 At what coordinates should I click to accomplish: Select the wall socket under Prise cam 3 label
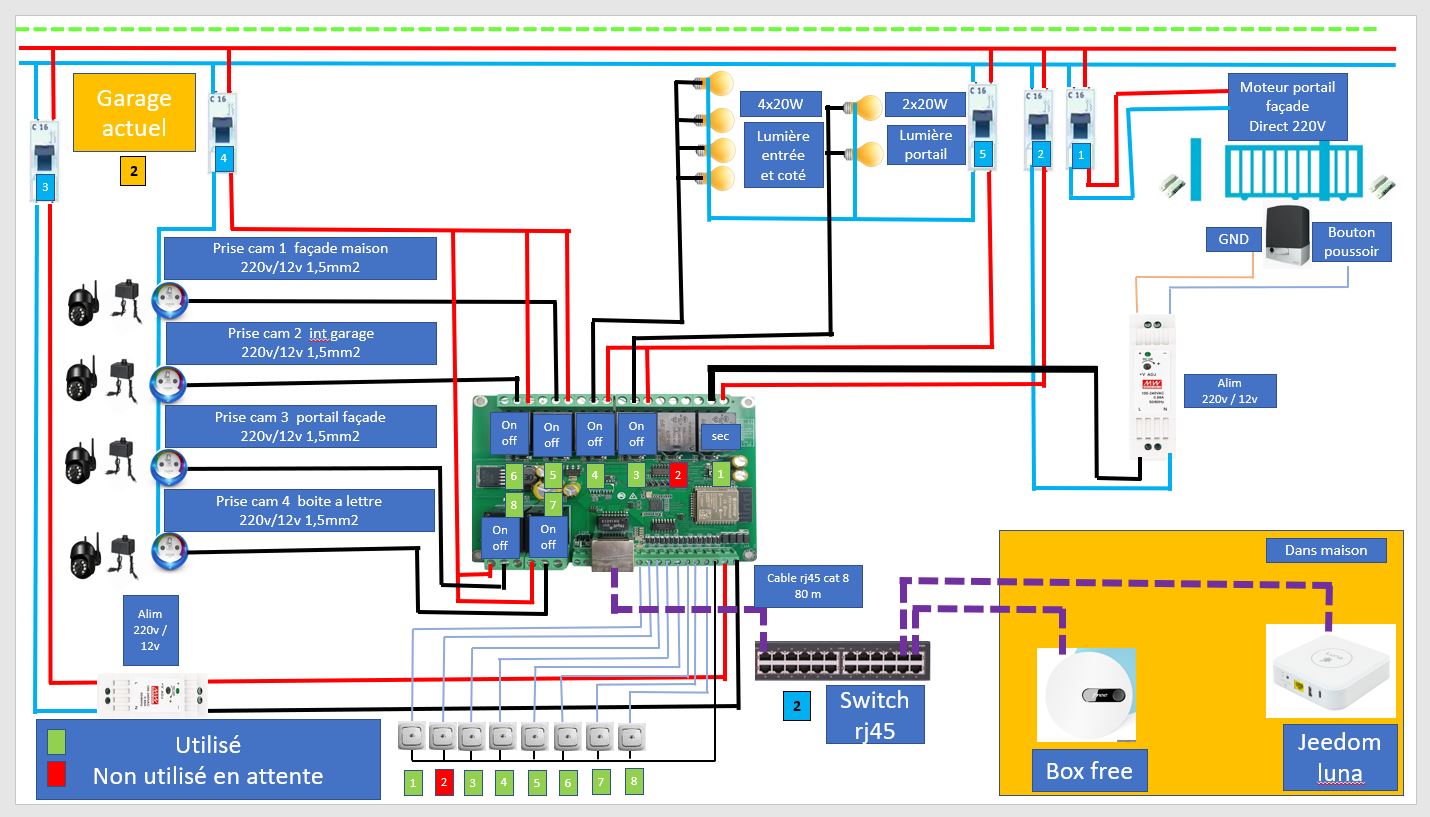pyautogui.click(x=168, y=466)
